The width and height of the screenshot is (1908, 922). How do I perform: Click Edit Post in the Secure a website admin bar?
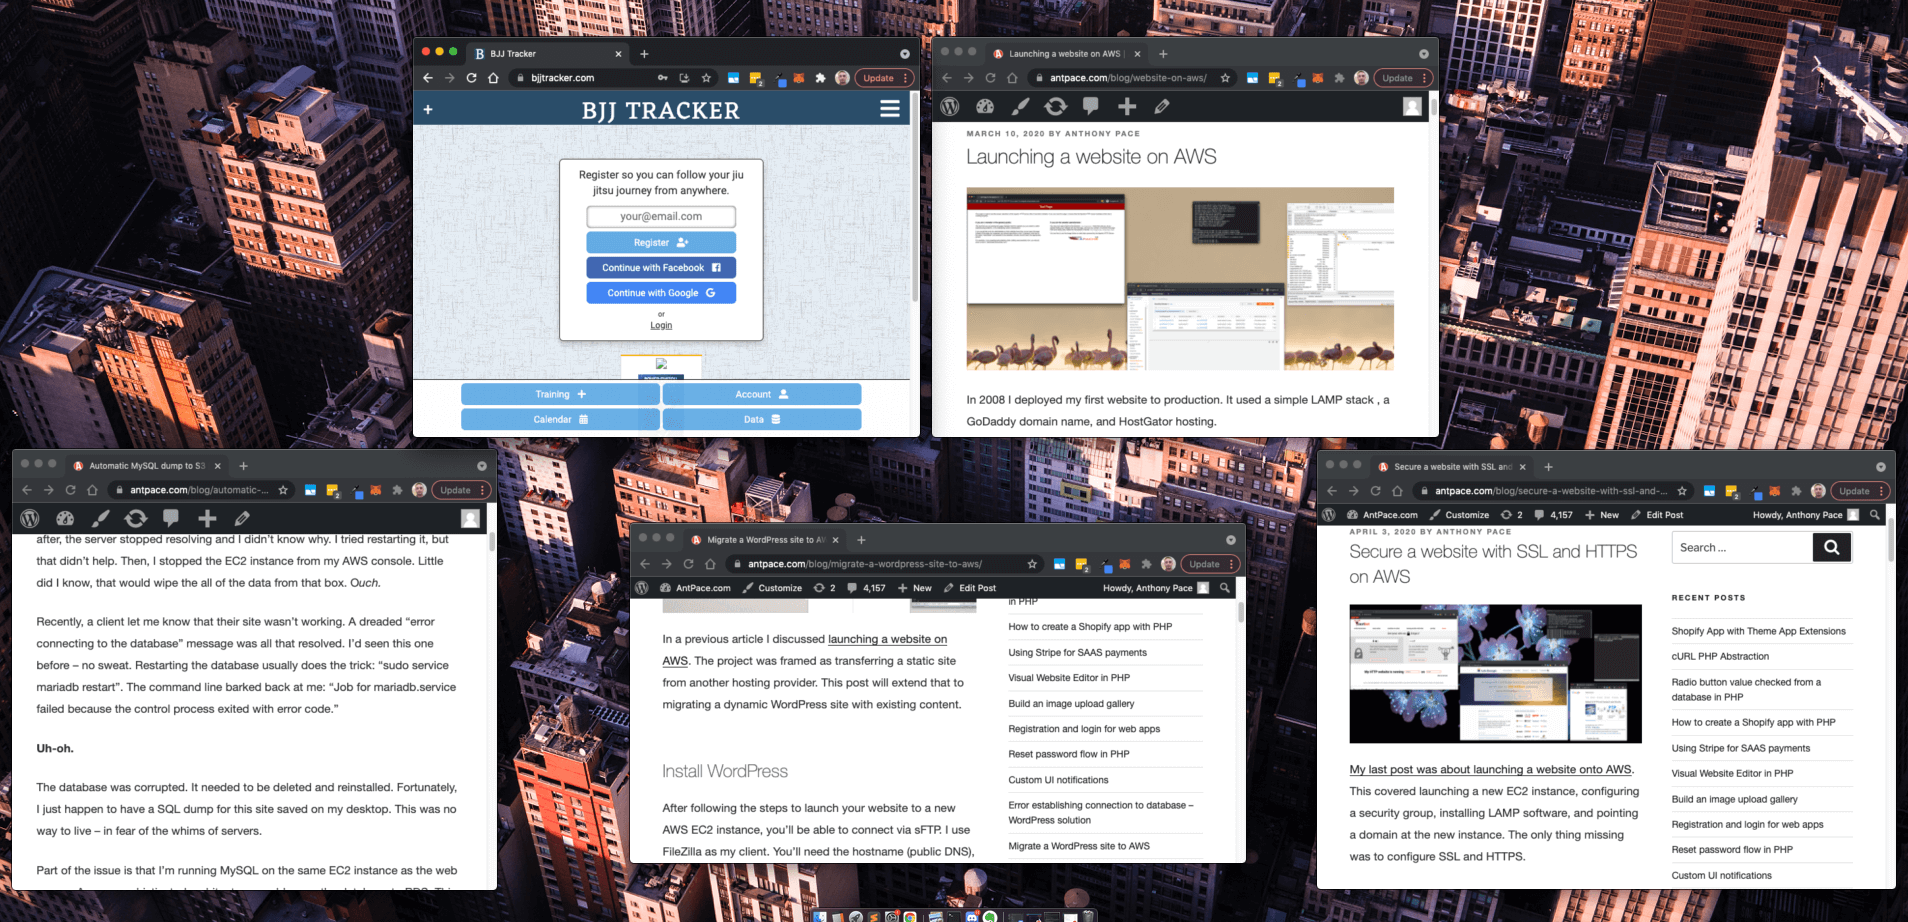point(1657,515)
